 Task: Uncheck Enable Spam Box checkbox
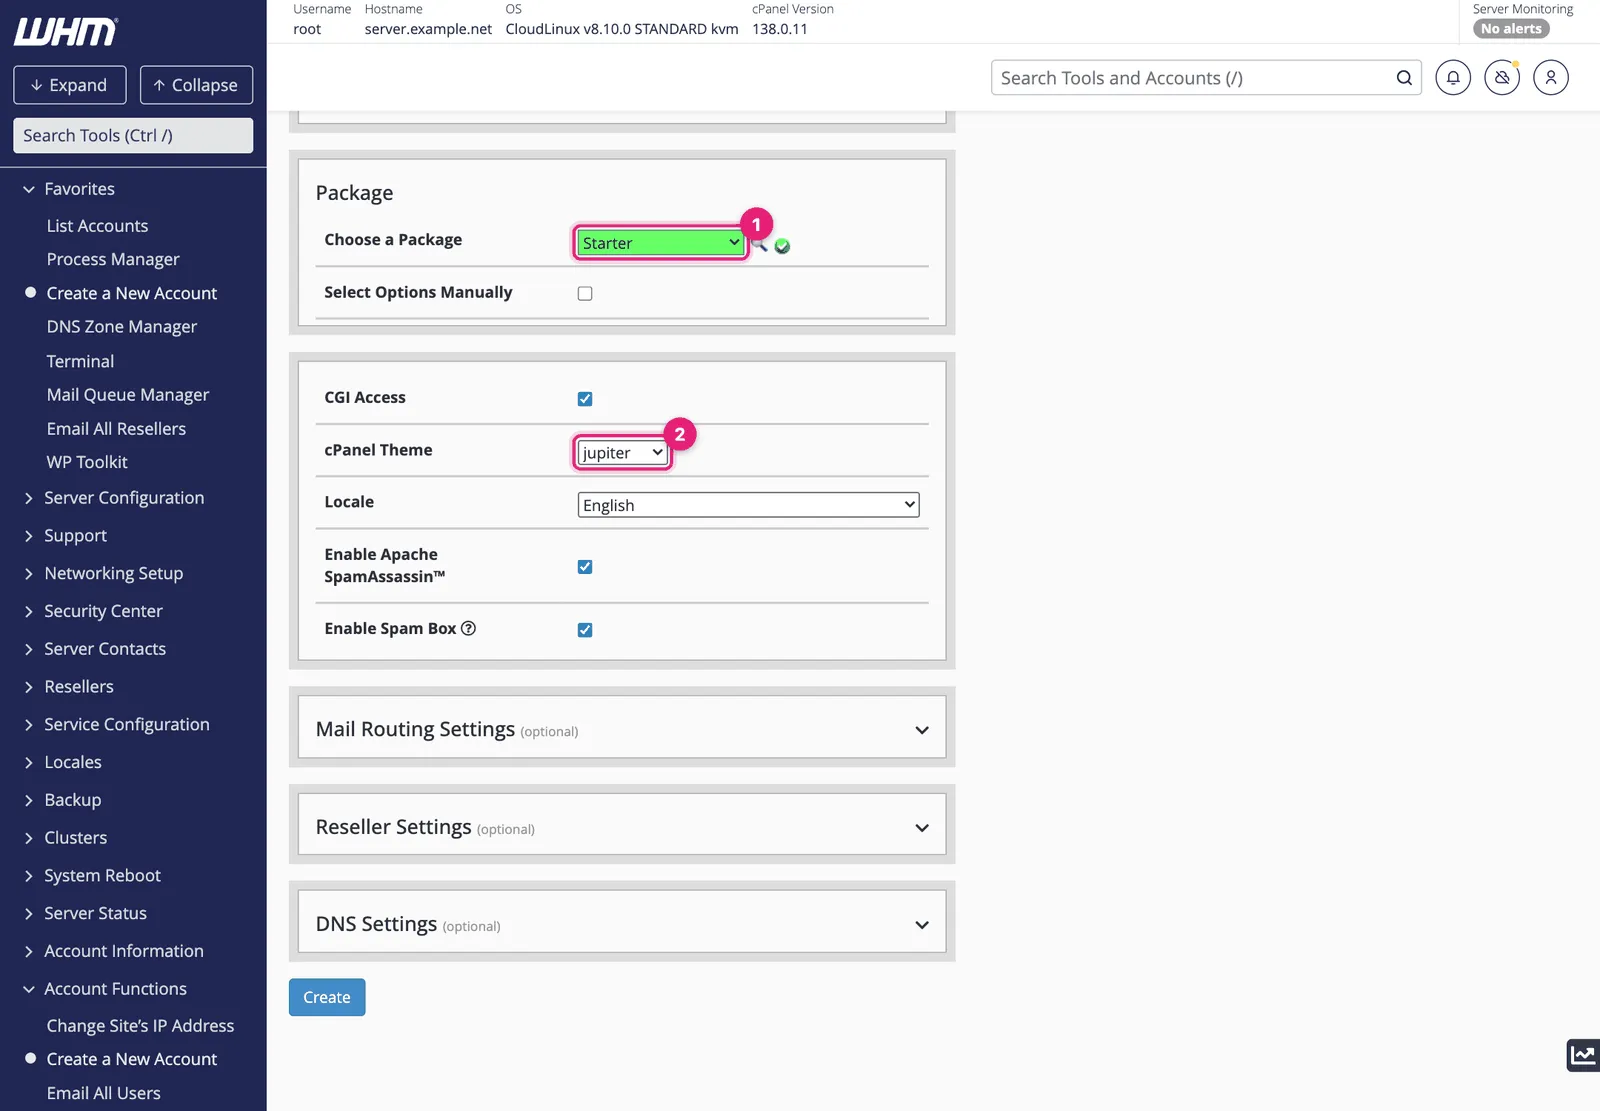(585, 630)
